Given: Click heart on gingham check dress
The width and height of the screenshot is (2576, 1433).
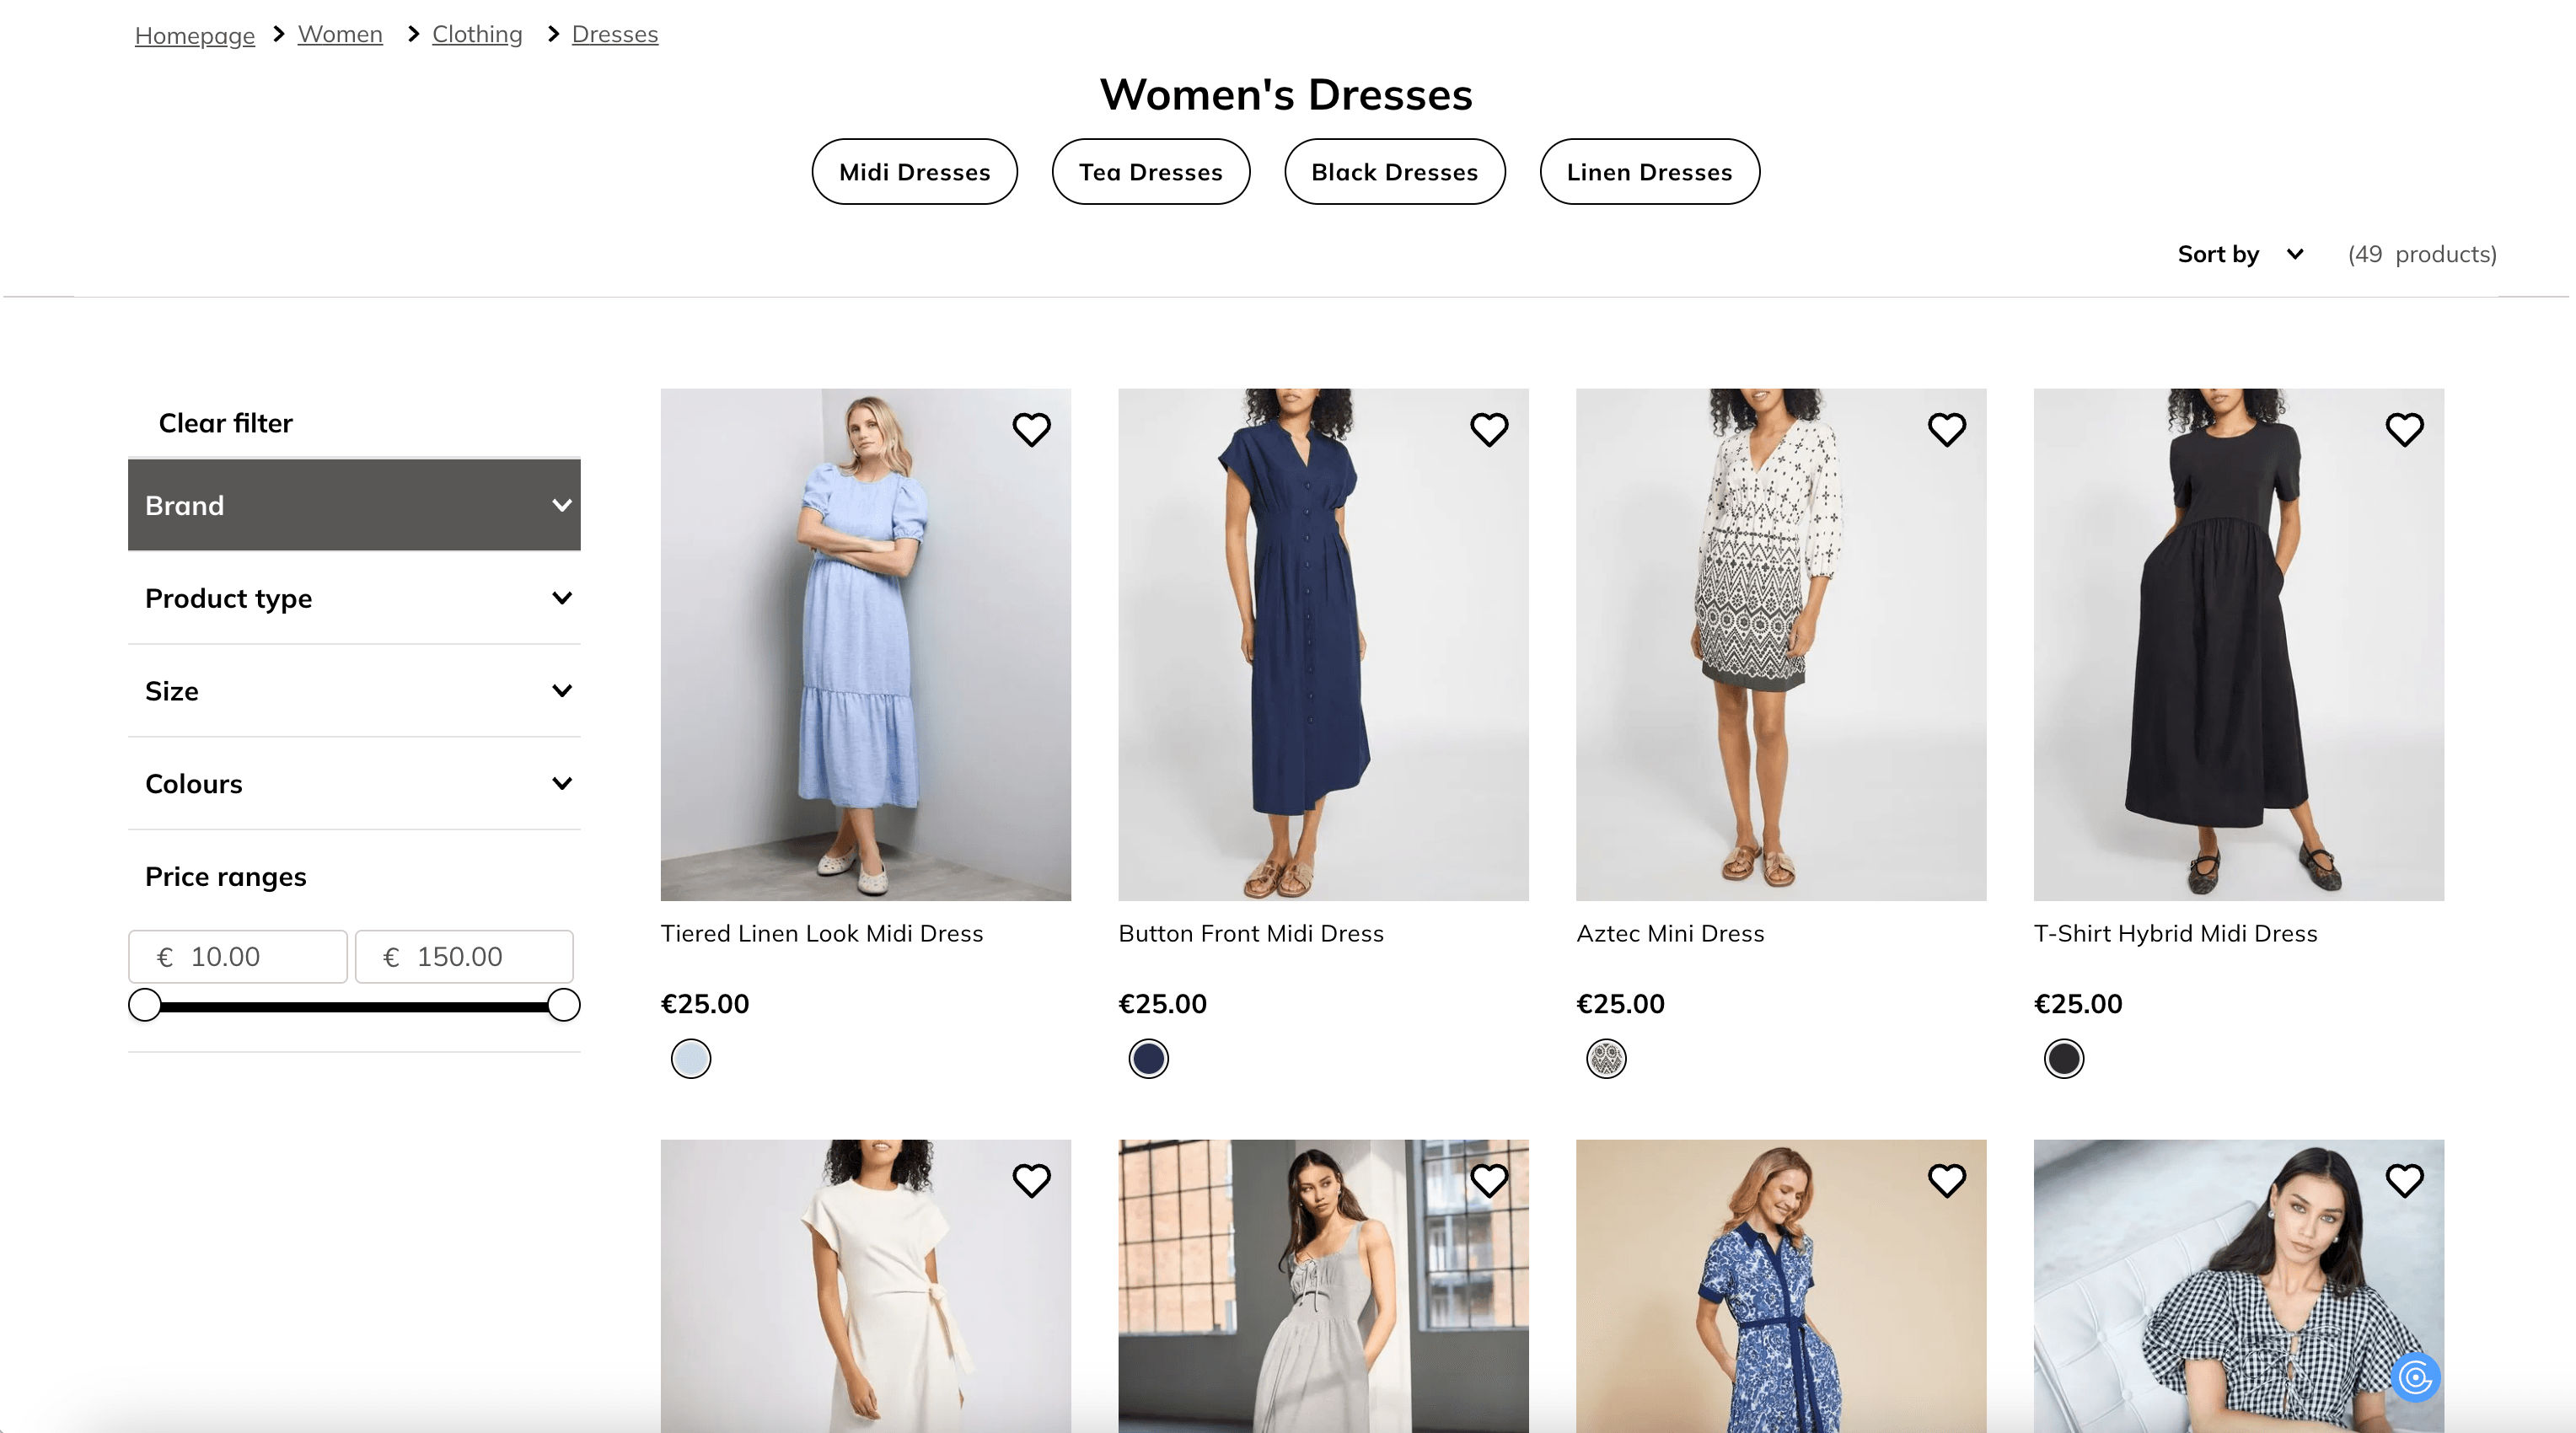Looking at the screenshot, I should (2404, 1181).
